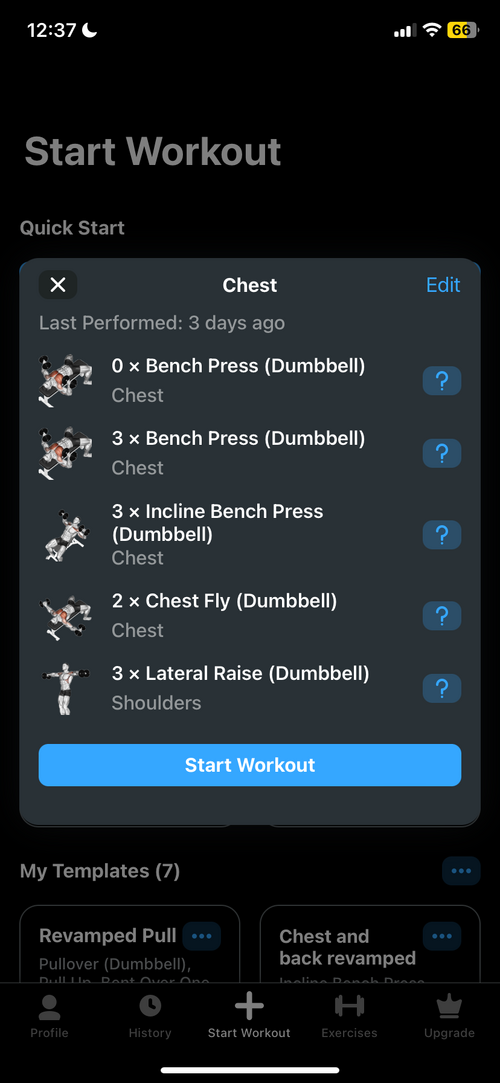Open help for 0 × Bench Press (Dumbbell)
This screenshot has width=500, height=1083.
pyautogui.click(x=442, y=381)
